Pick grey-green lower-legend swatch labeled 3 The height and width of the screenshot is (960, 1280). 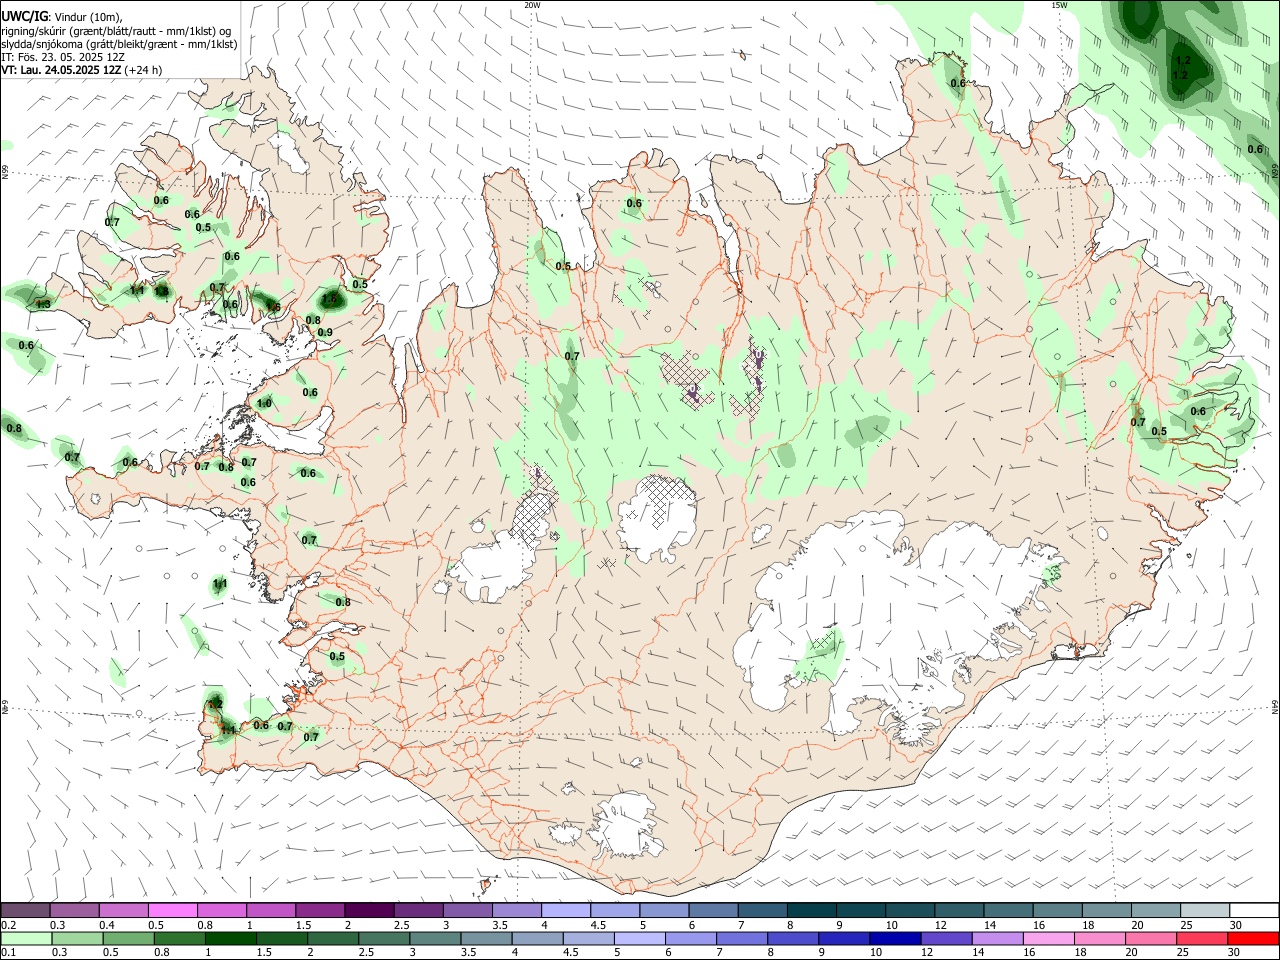pos(435,938)
